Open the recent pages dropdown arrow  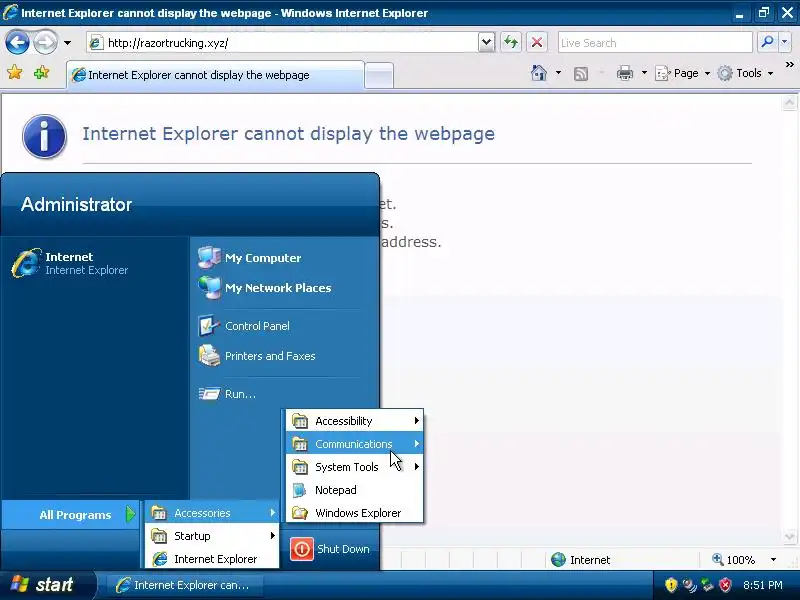67,43
